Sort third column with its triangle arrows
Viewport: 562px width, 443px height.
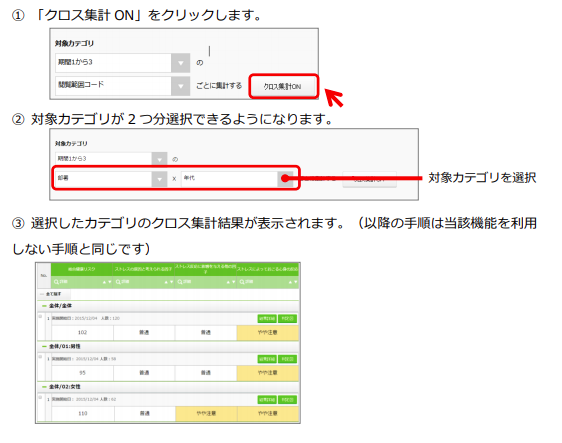231,282
